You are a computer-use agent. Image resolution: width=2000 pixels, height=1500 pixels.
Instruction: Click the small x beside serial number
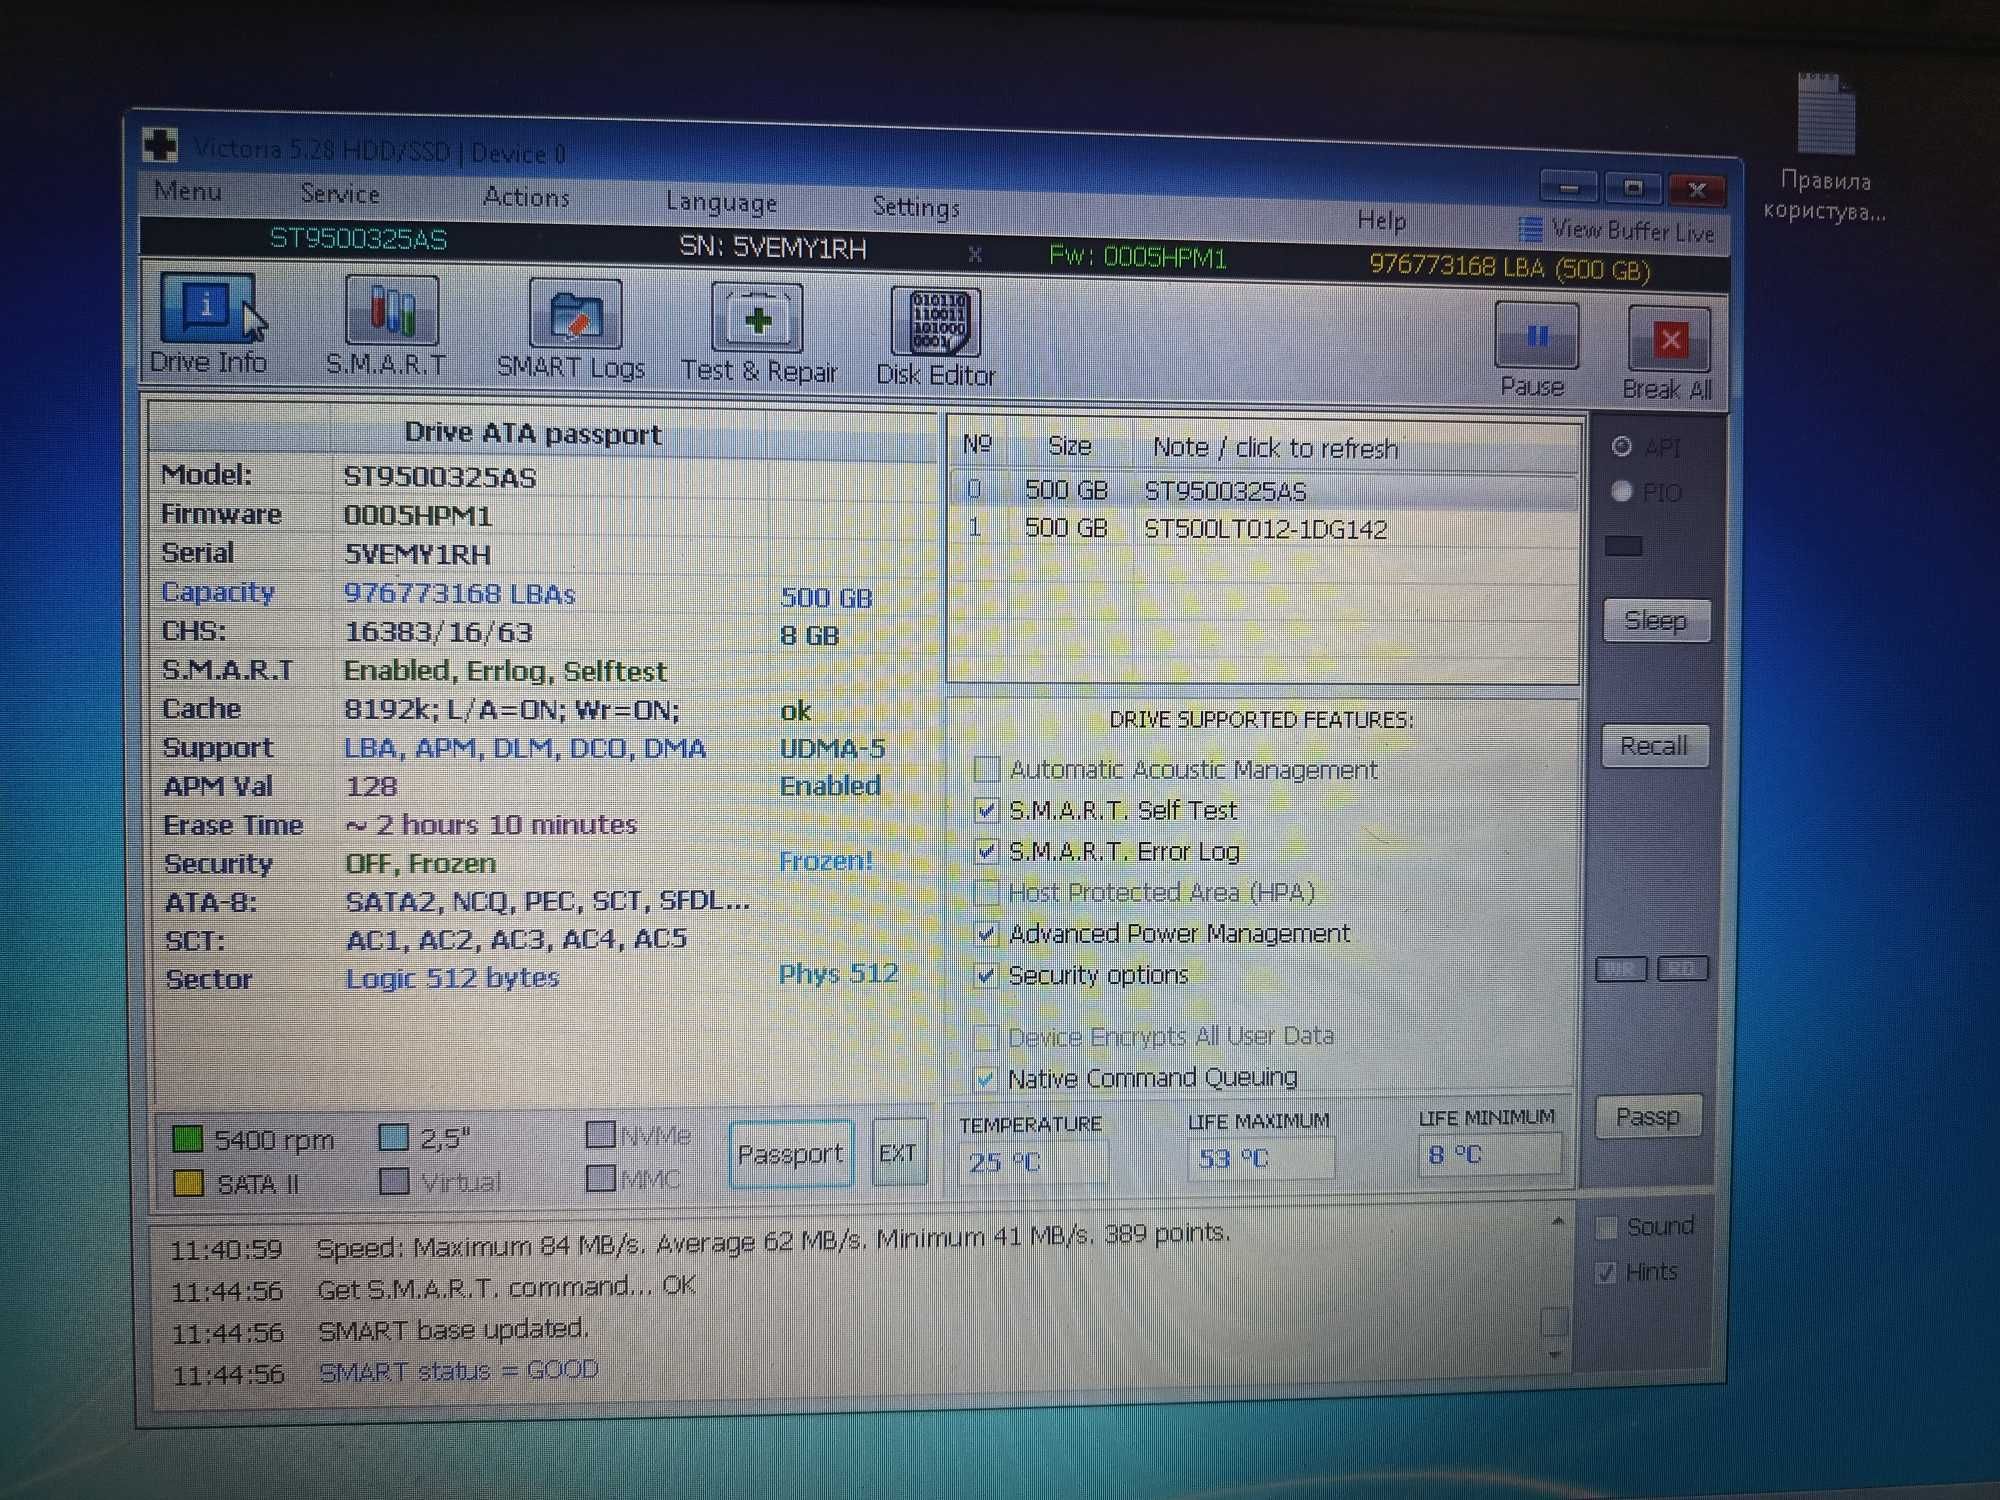click(x=975, y=254)
